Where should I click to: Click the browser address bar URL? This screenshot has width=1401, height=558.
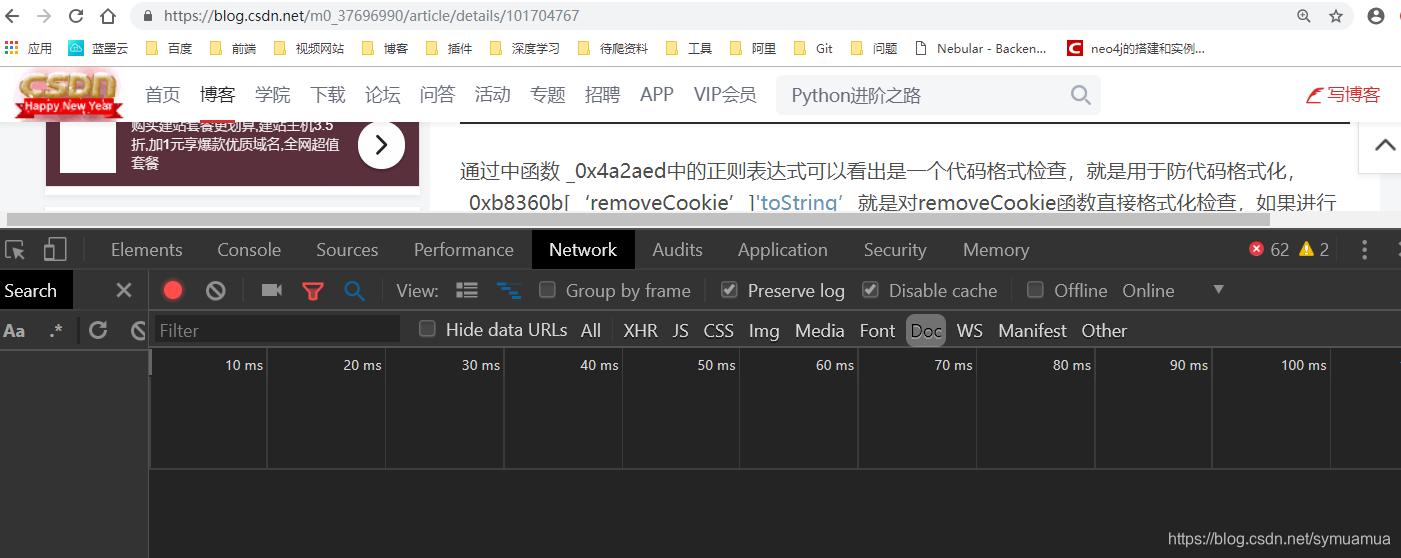(x=371, y=16)
